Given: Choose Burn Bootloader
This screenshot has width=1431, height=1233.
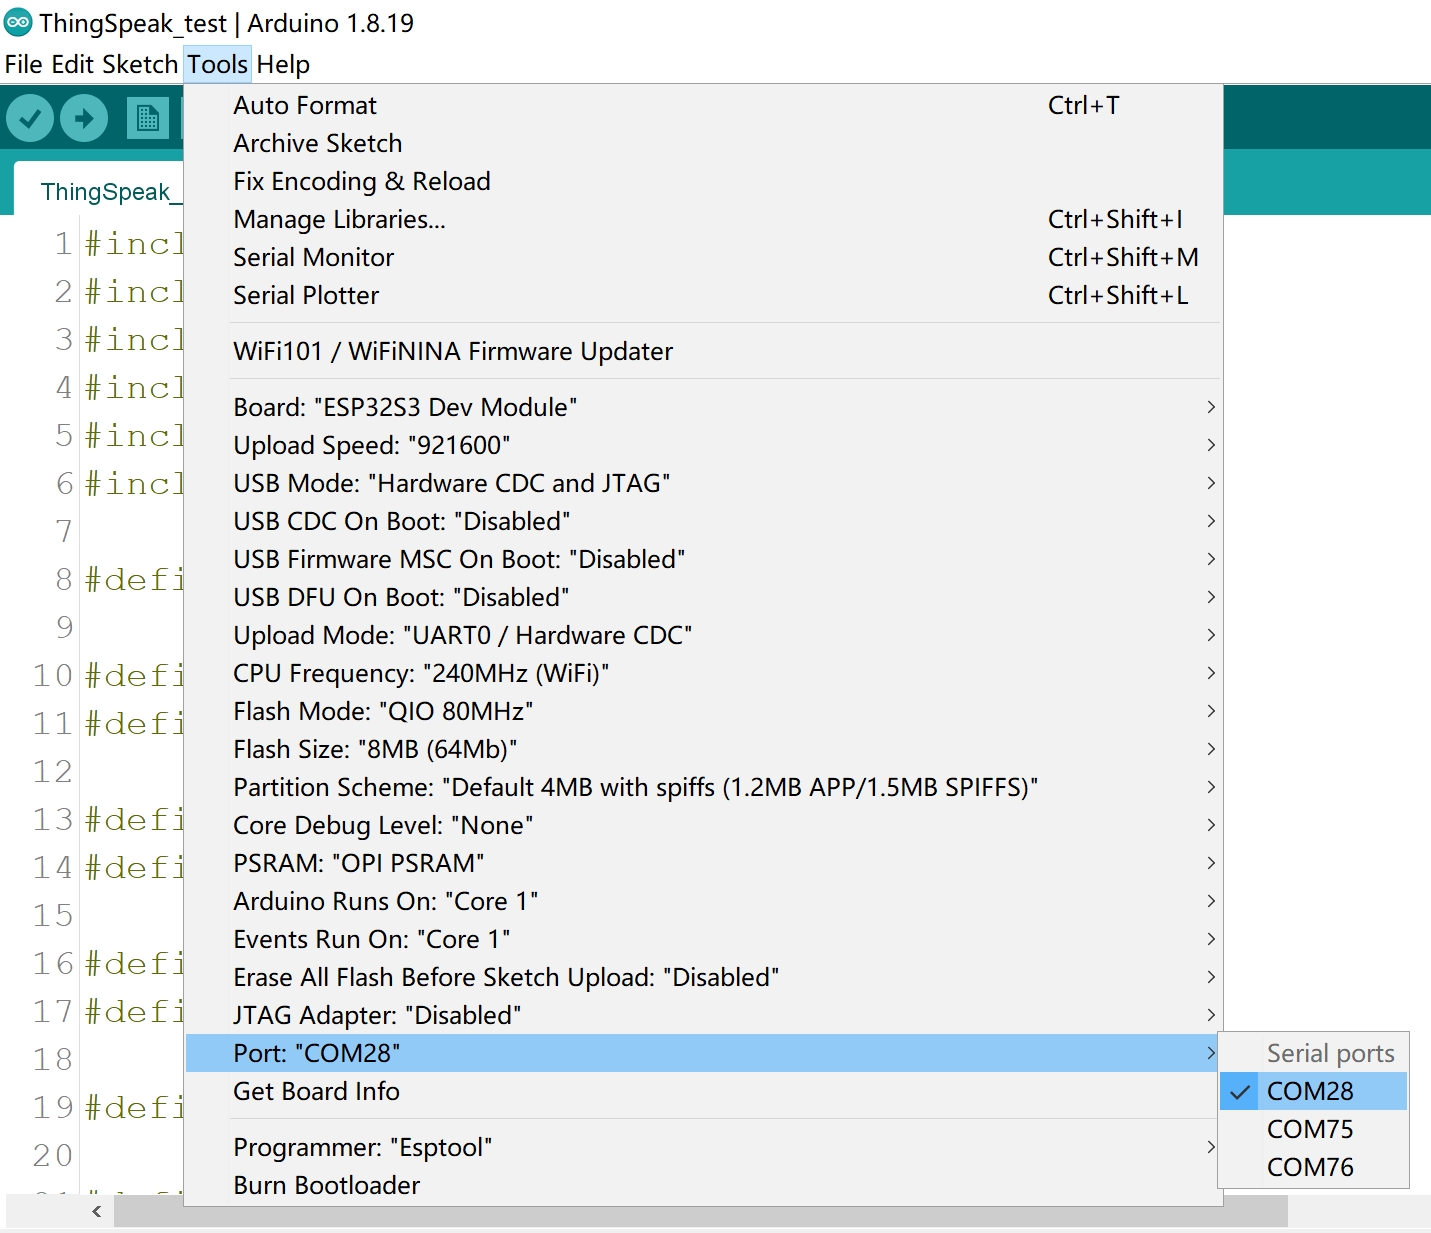Looking at the screenshot, I should (x=703, y=1185).
